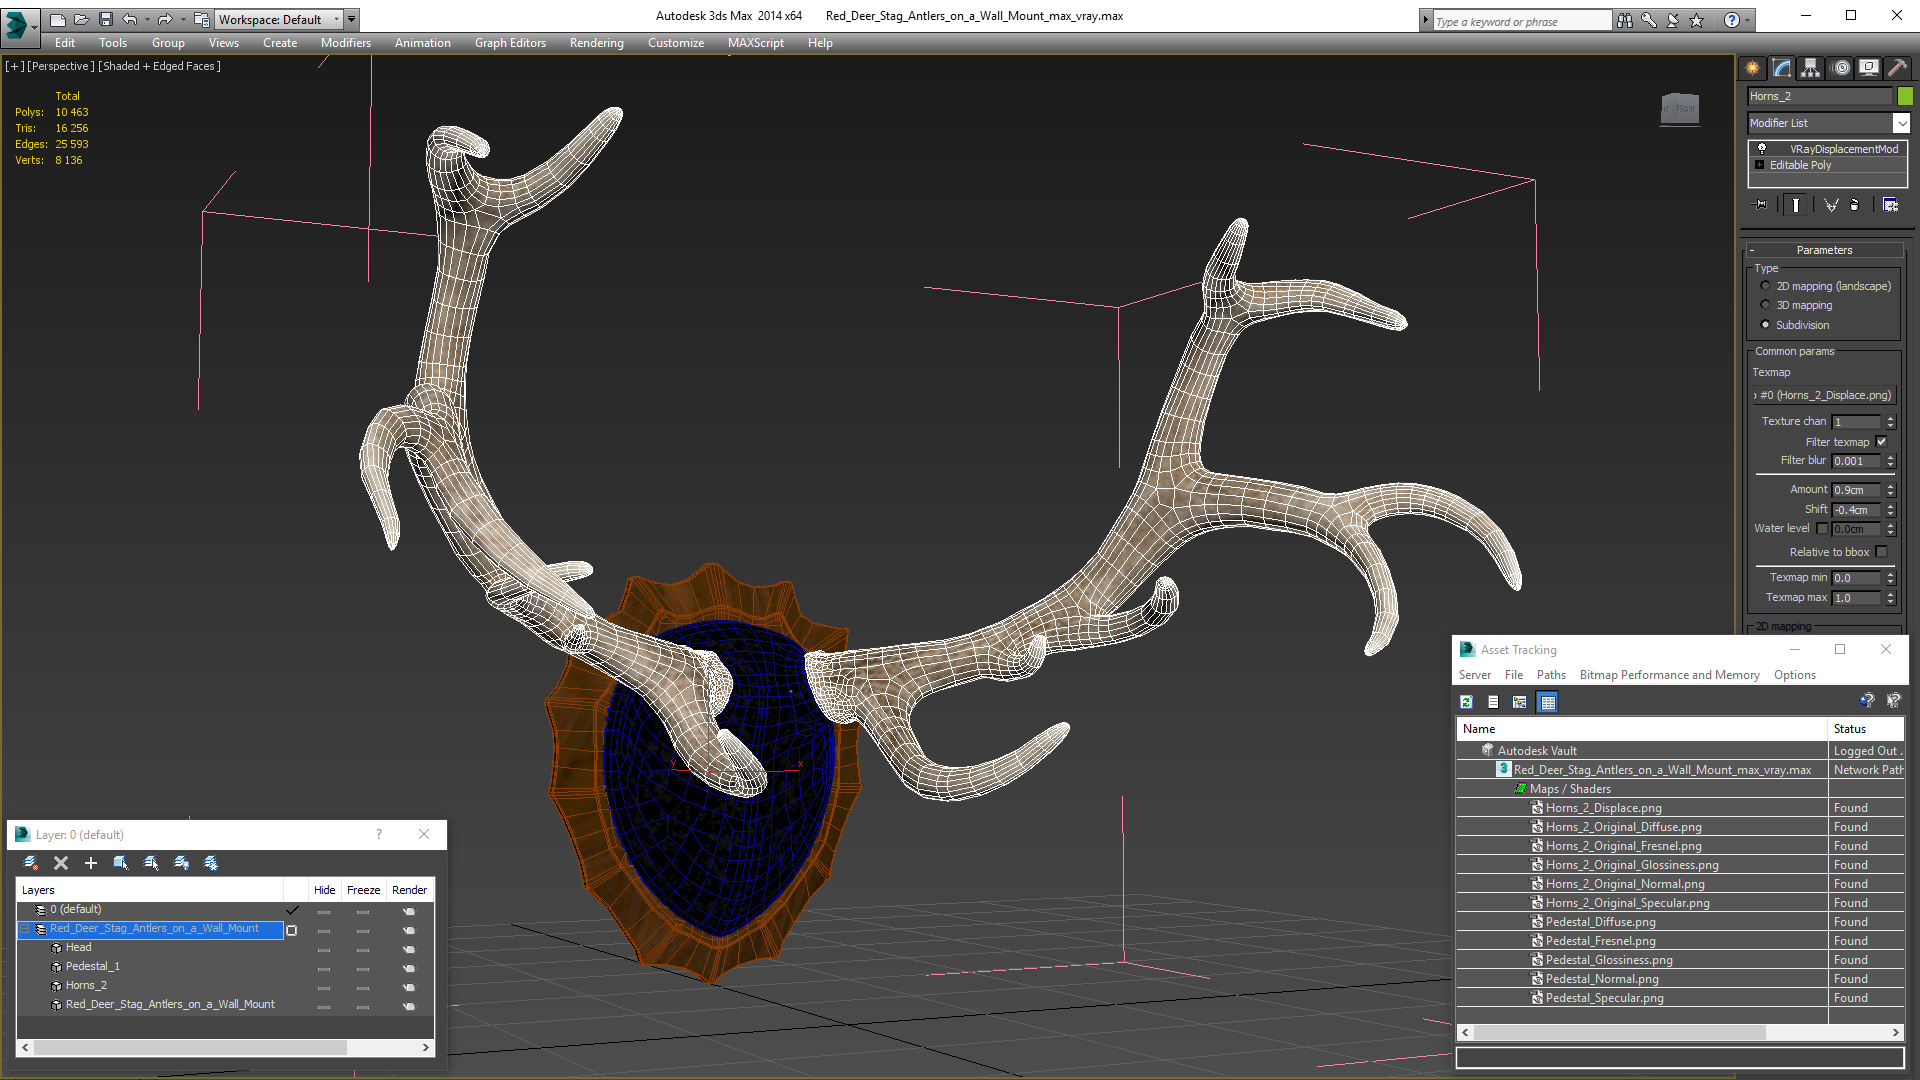
Task: Click Save File icon in quick access toolbar
Action: [x=106, y=19]
